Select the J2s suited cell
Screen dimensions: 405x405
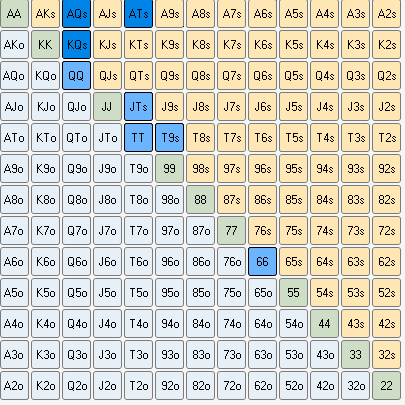click(386, 107)
